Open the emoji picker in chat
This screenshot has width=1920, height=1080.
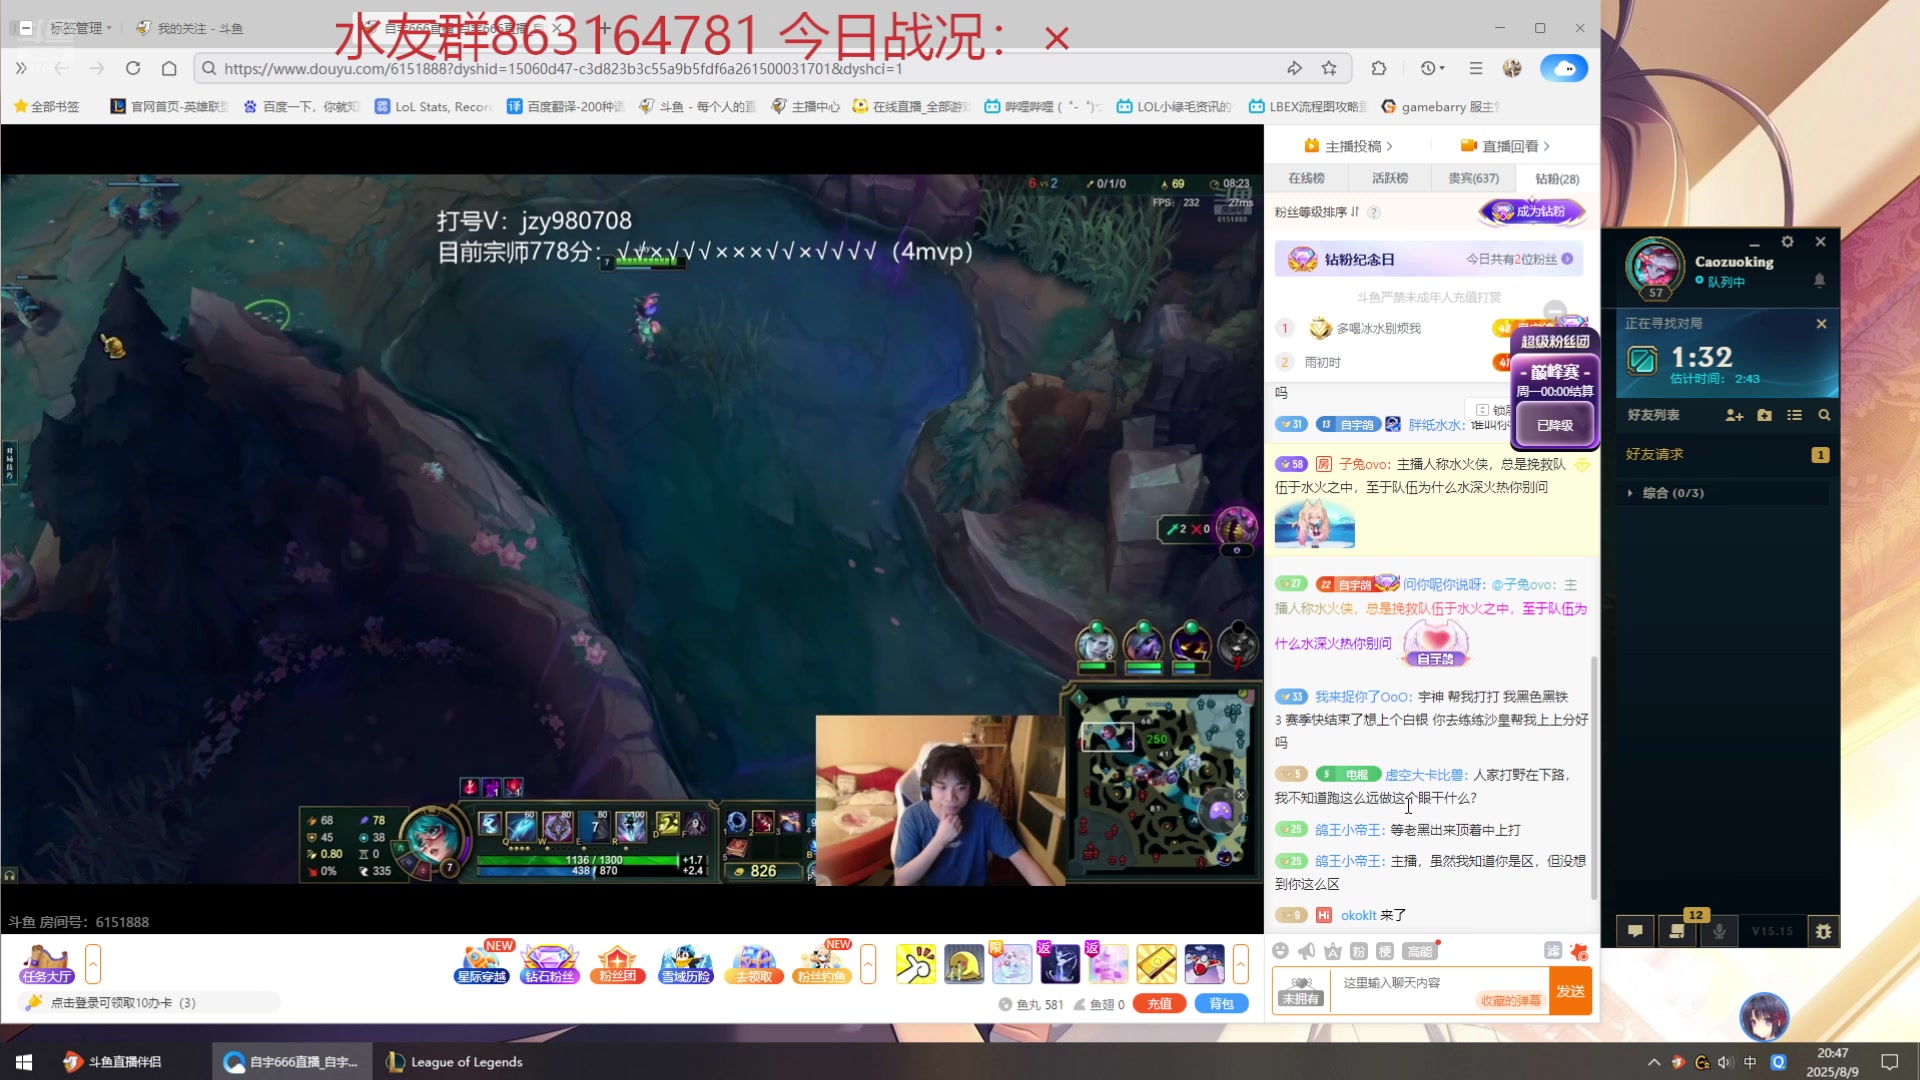pyautogui.click(x=1281, y=951)
